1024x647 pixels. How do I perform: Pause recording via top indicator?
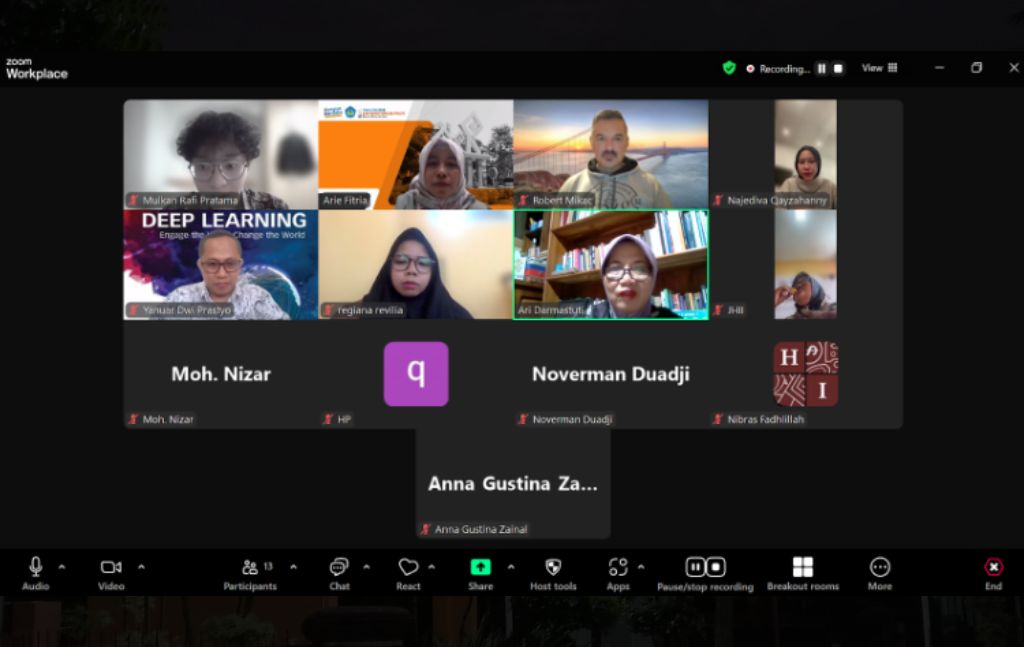(x=822, y=68)
